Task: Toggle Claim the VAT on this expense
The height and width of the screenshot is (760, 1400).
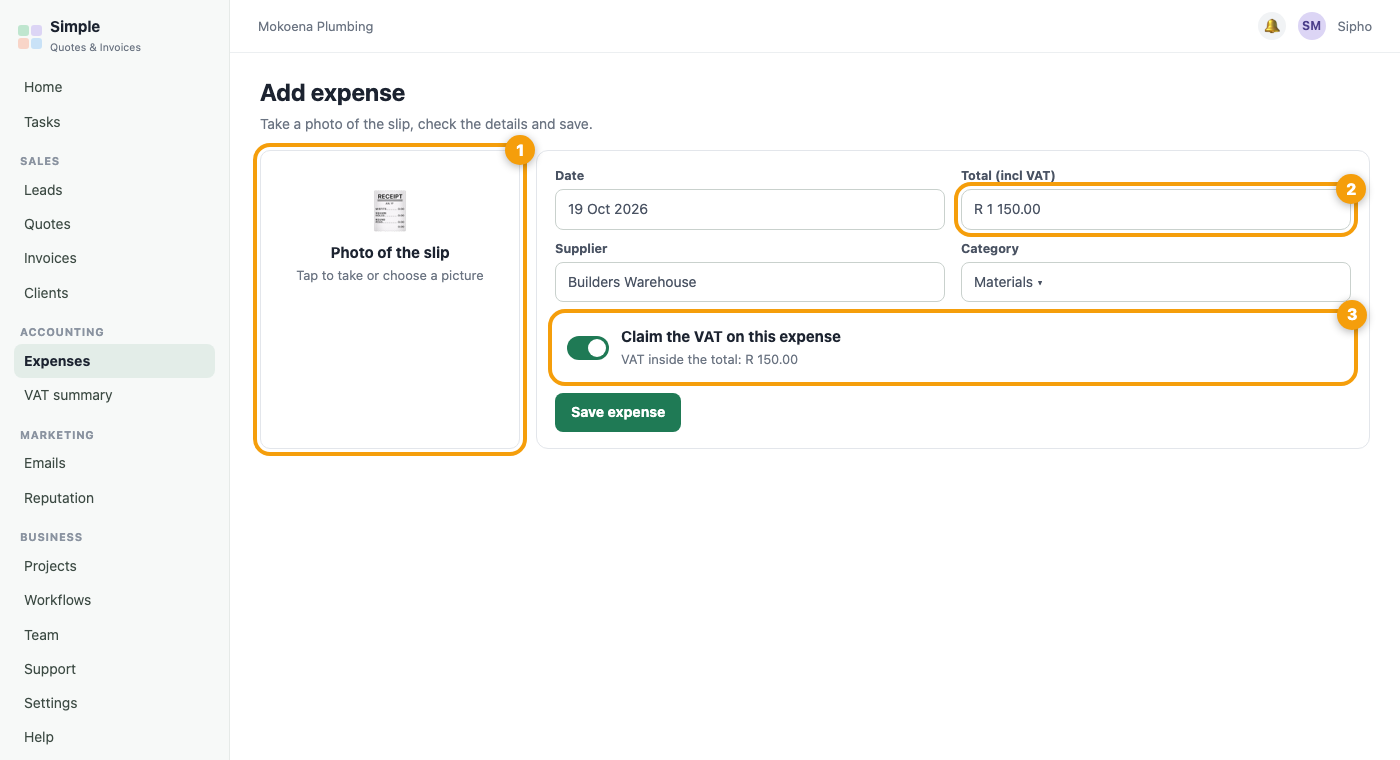Action: pos(588,348)
